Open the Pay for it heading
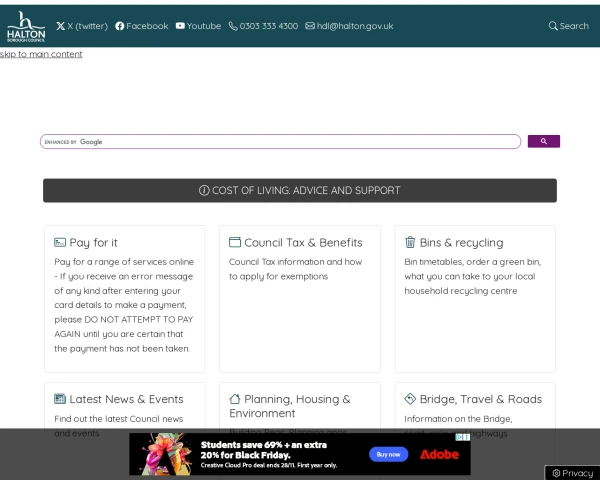The height and width of the screenshot is (480, 600). point(93,243)
